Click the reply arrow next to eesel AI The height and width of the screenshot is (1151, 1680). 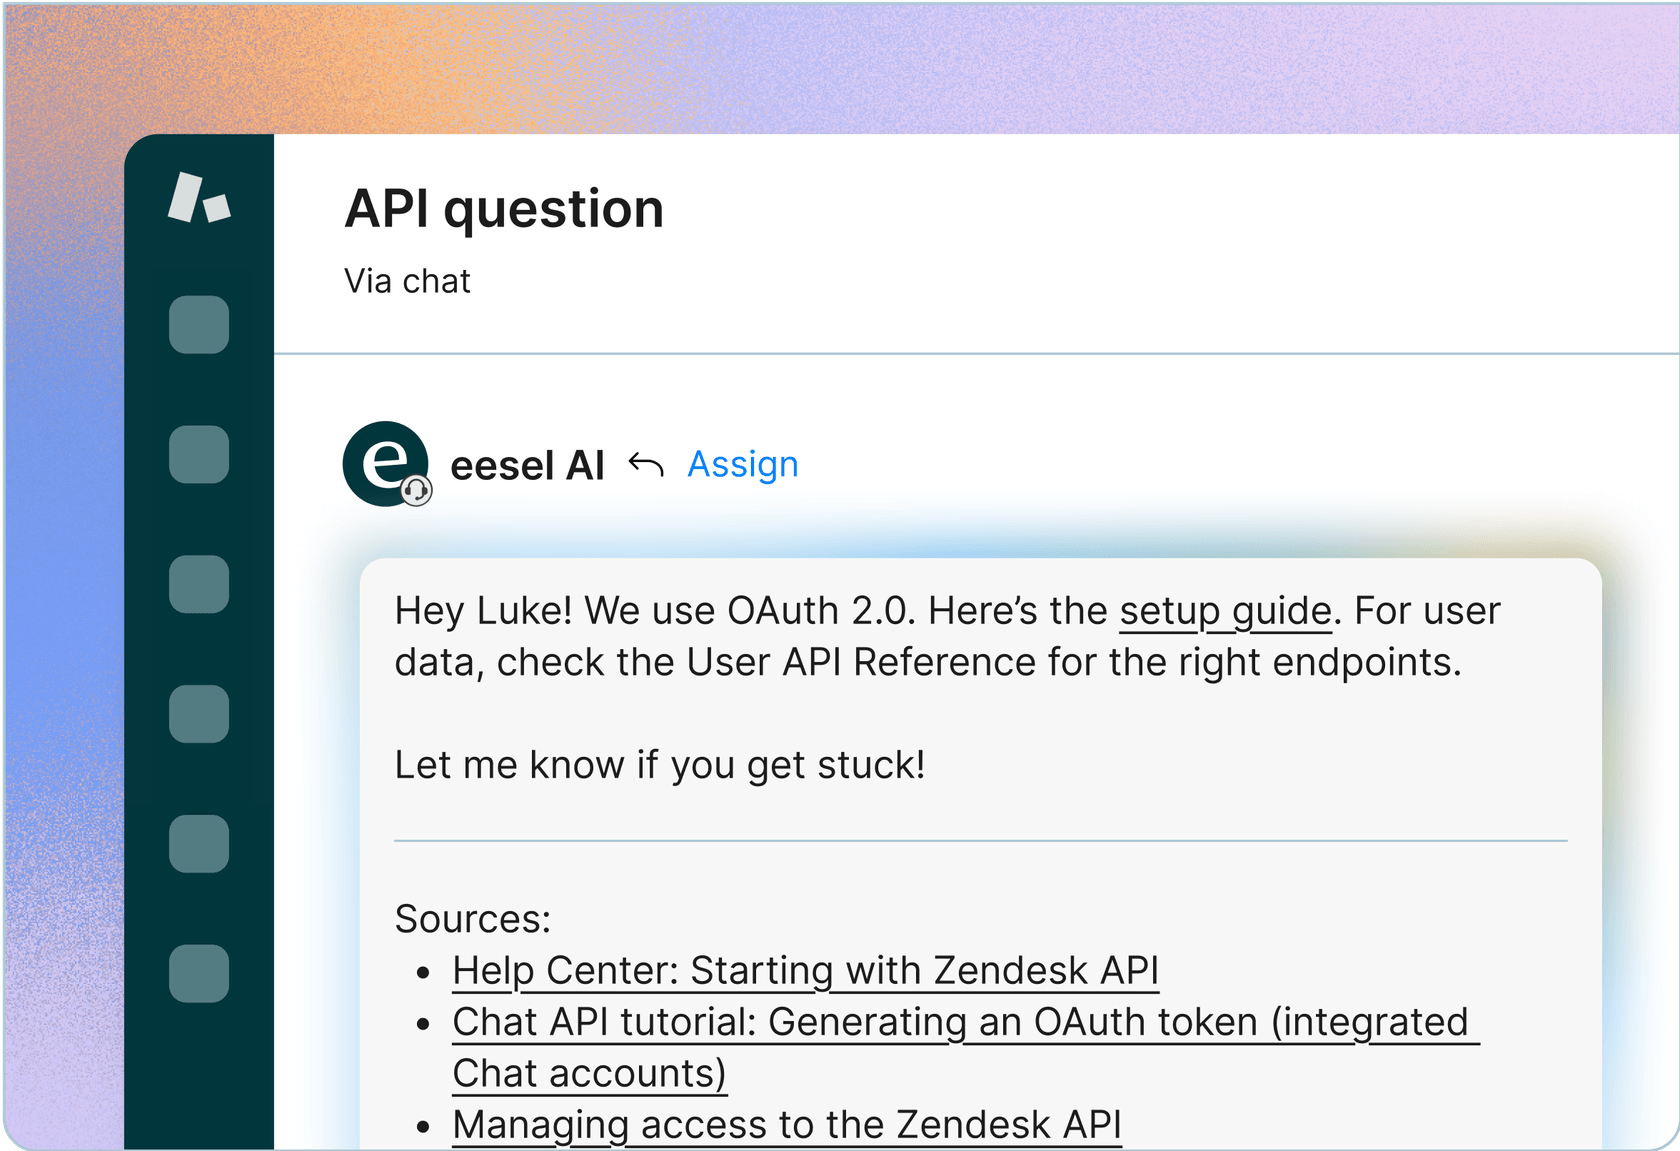[646, 465]
